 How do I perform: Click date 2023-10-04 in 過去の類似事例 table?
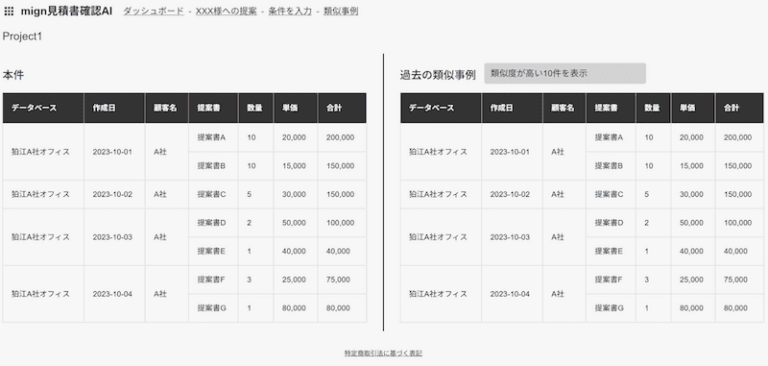[510, 294]
